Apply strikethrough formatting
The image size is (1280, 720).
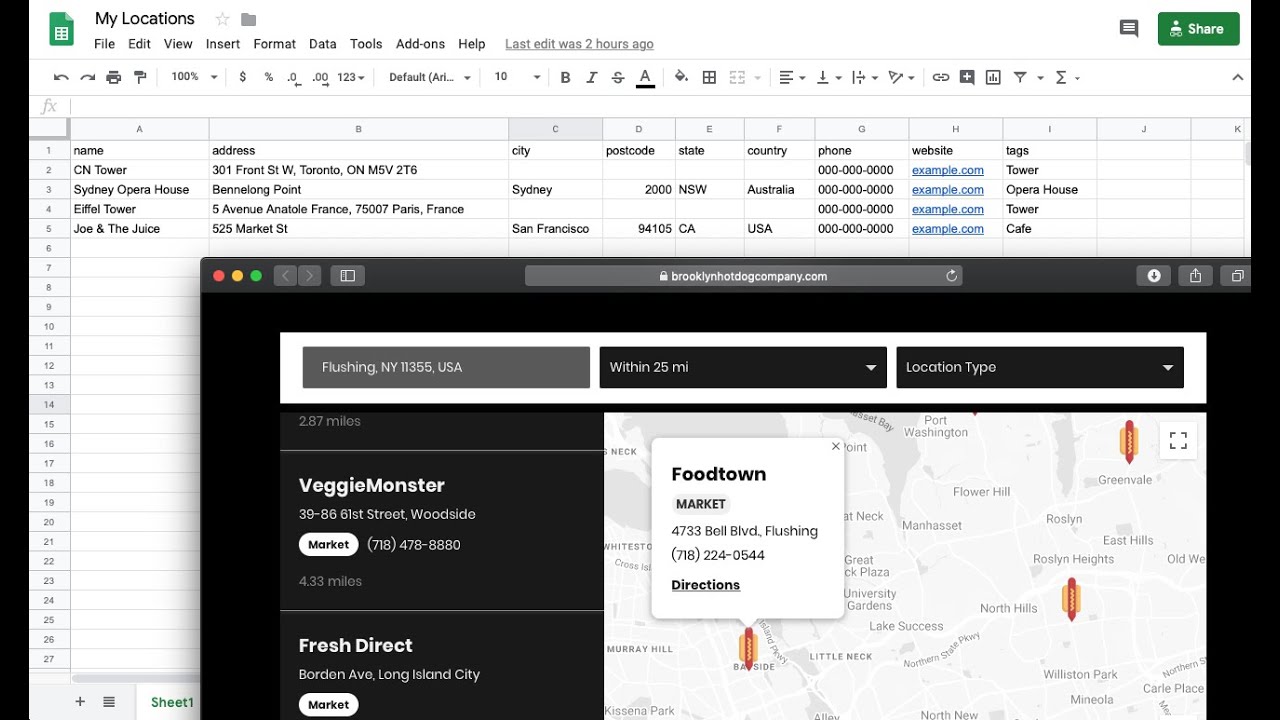tap(617, 77)
